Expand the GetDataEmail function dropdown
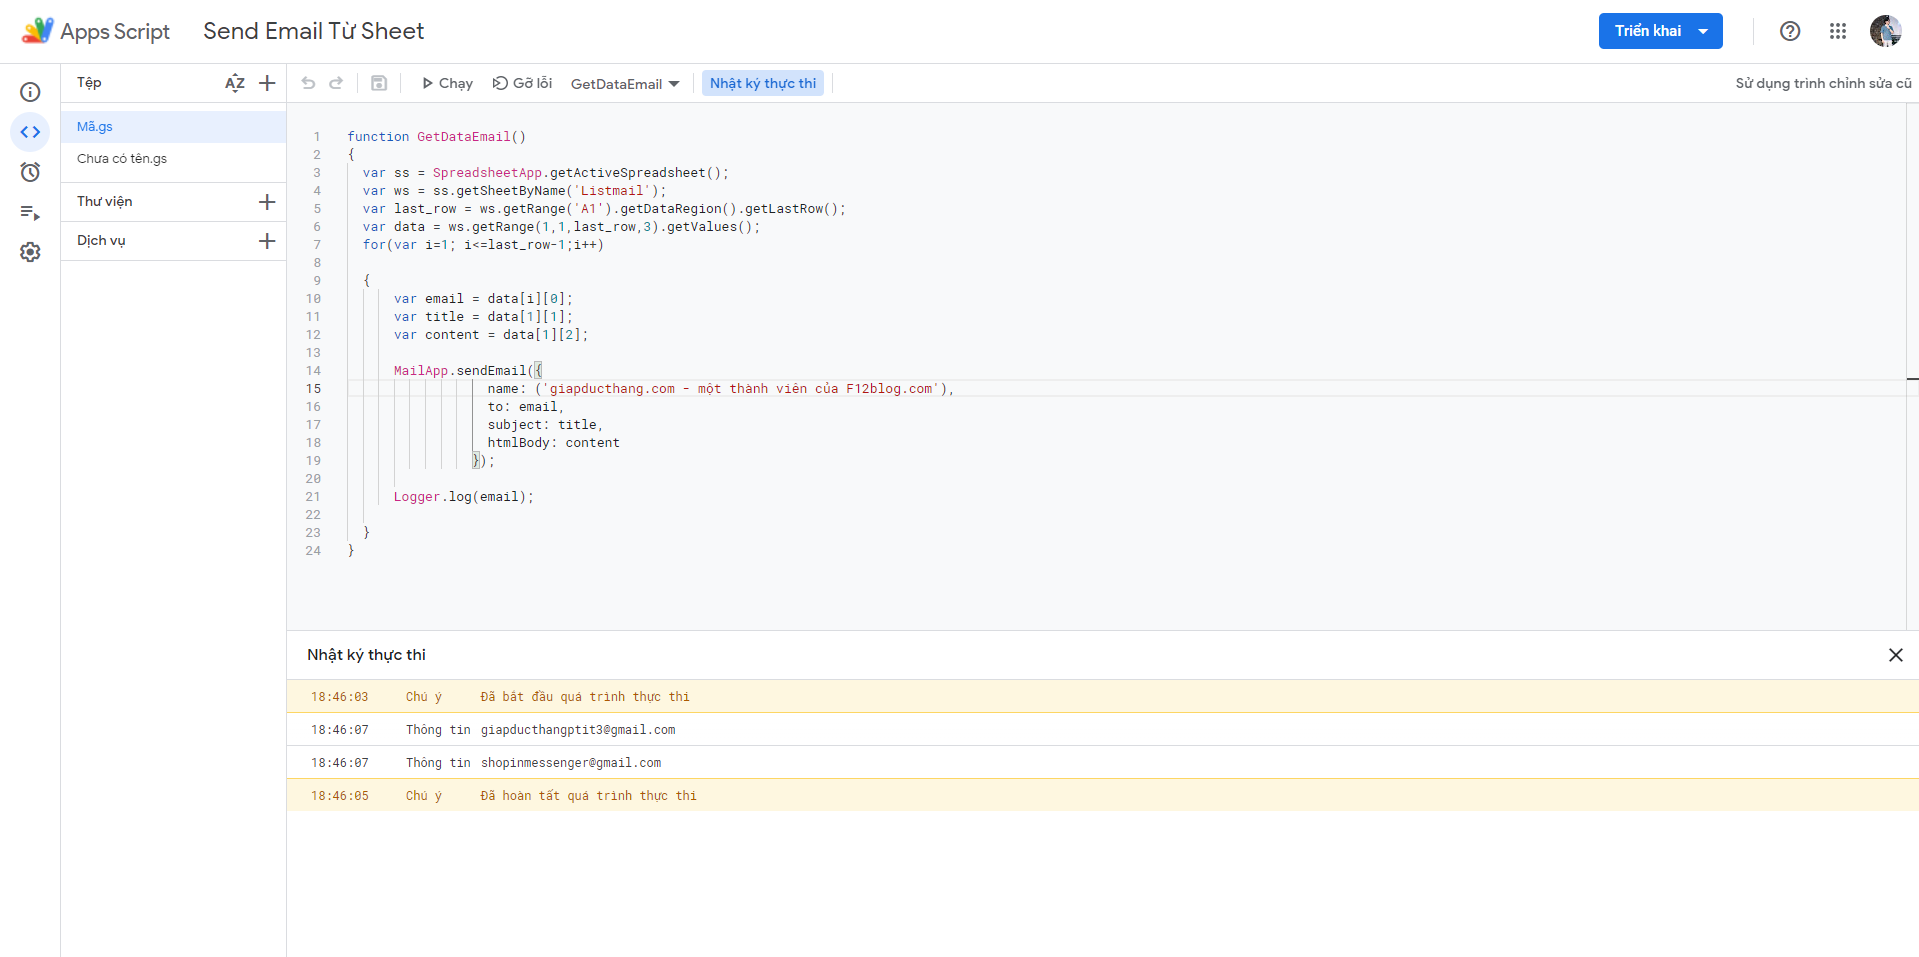 625,84
